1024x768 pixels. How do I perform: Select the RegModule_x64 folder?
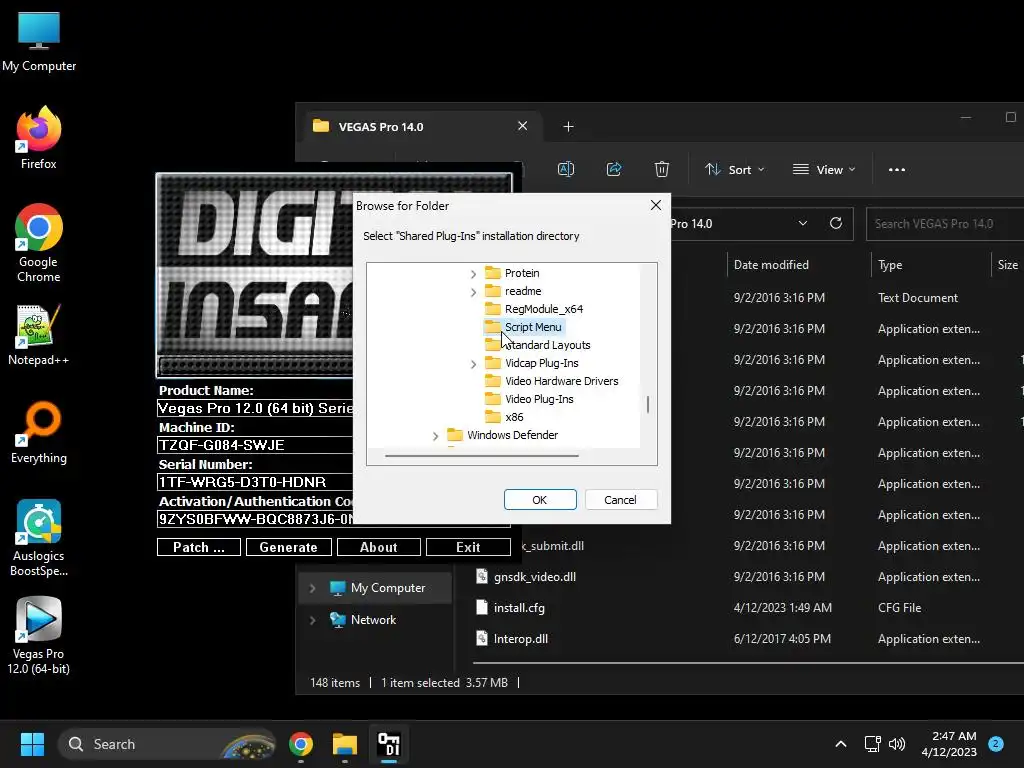coord(534,309)
